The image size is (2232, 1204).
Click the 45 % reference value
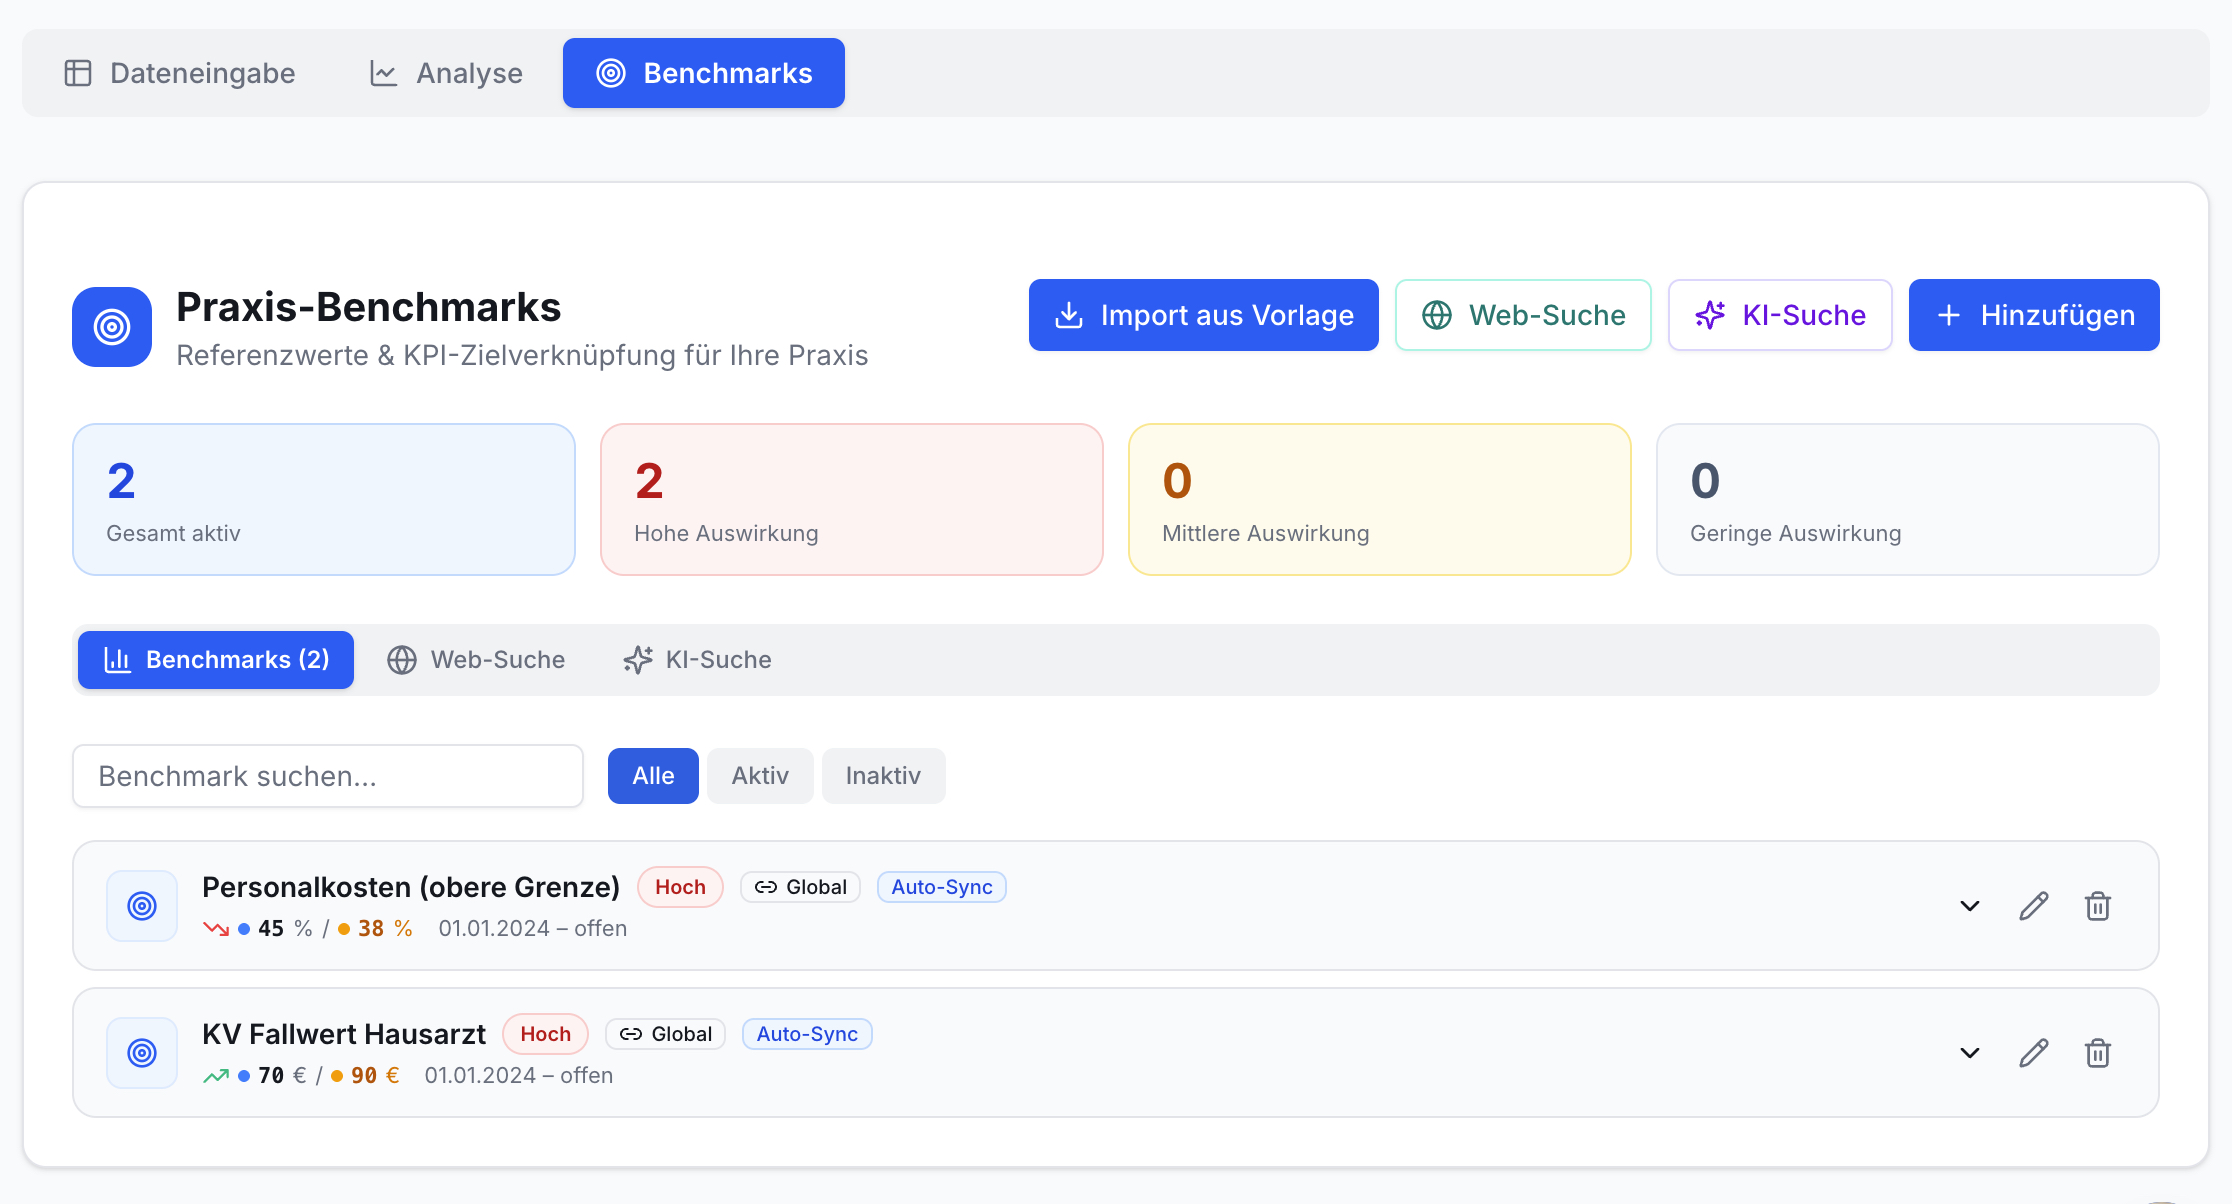pyautogui.click(x=285, y=929)
